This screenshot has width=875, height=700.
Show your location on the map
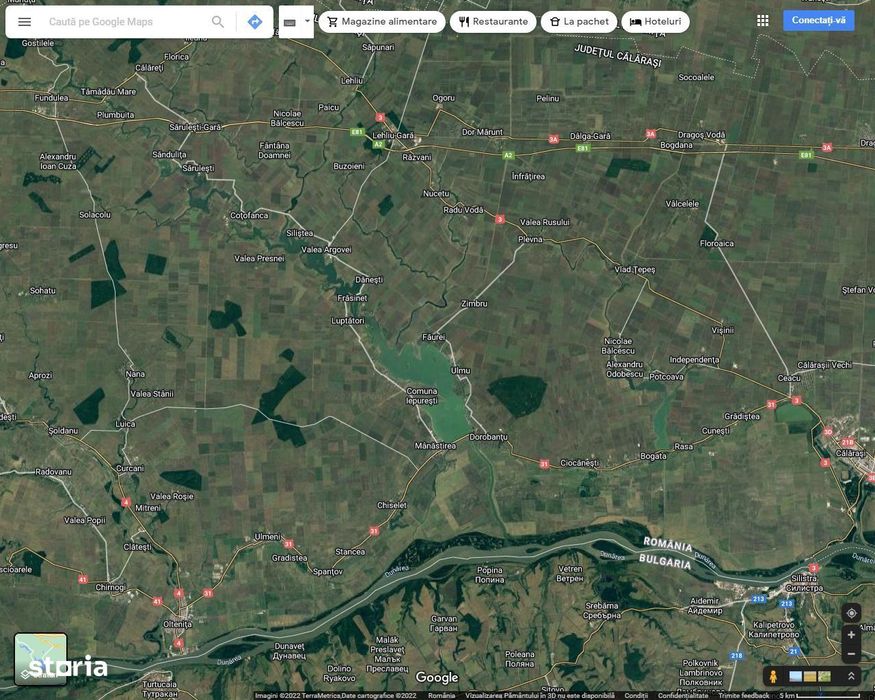pos(852,613)
